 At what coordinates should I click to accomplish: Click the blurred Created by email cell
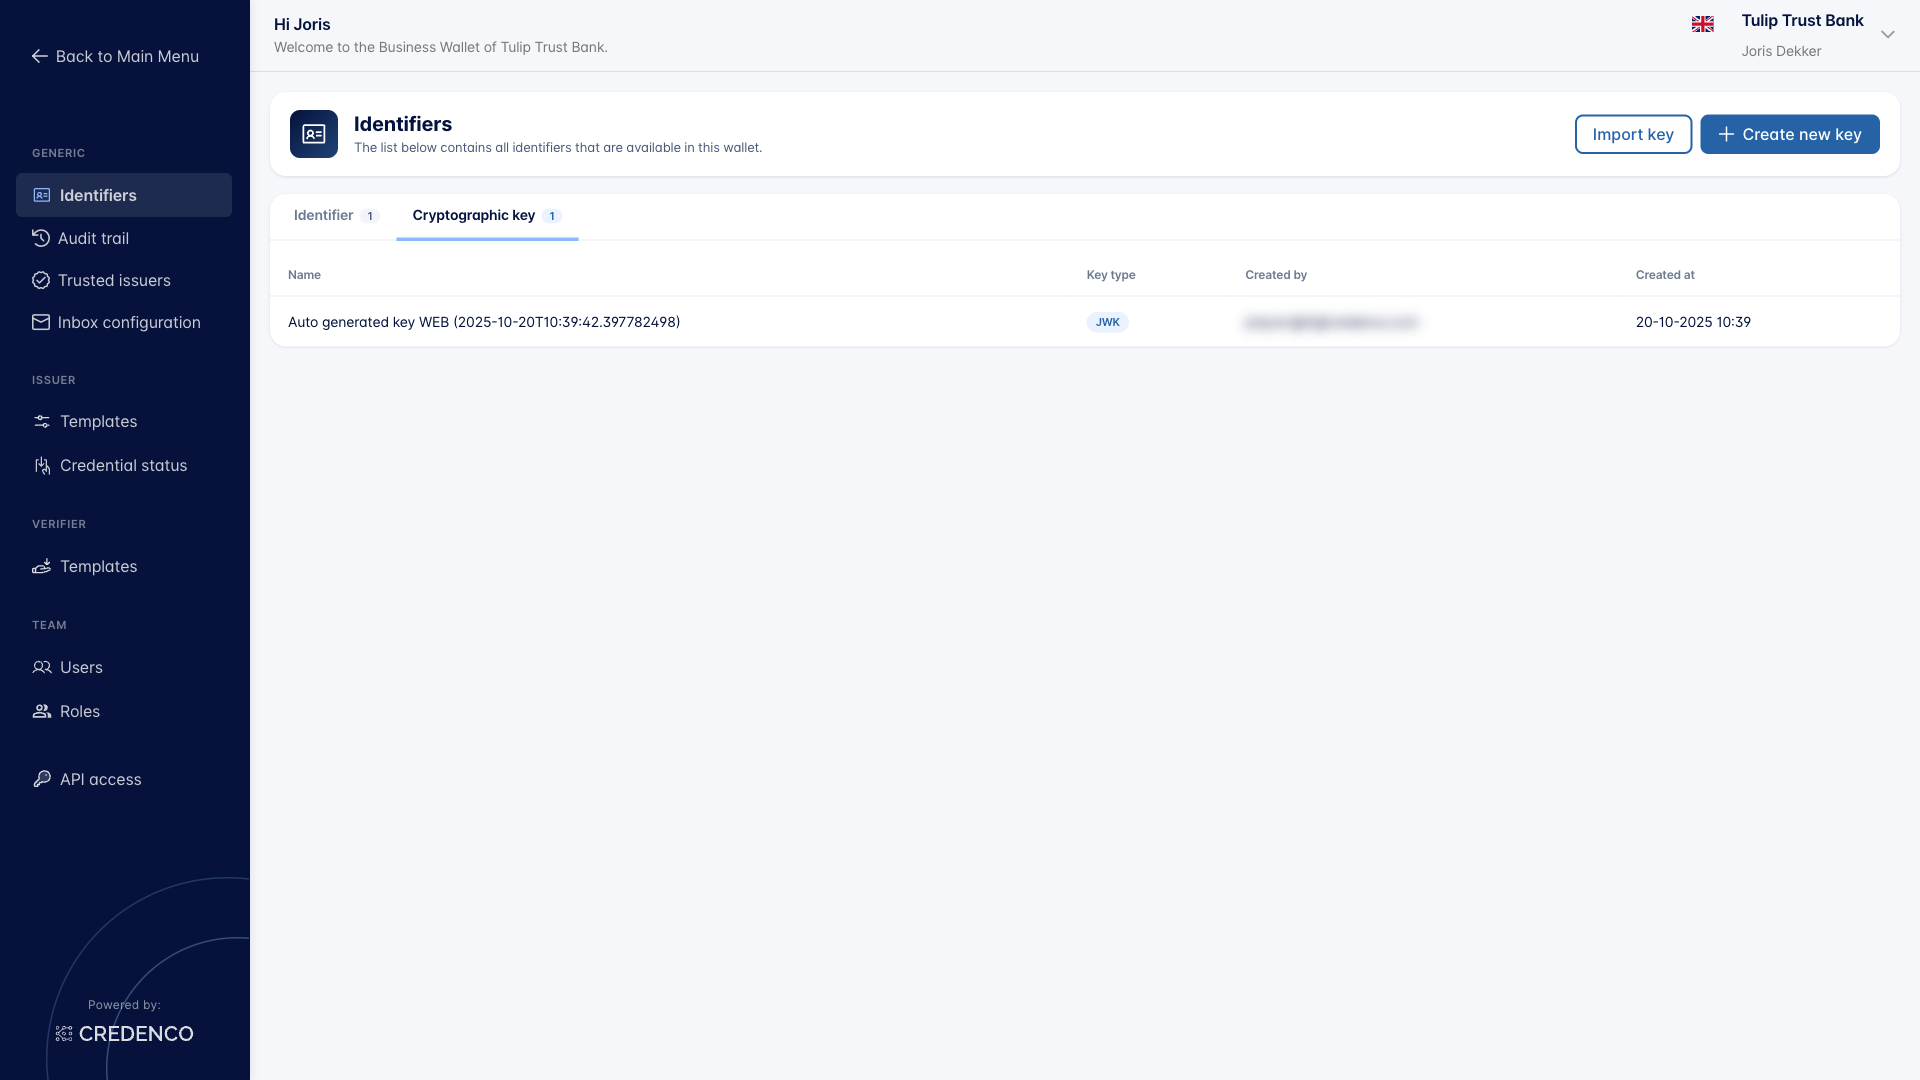coord(1331,322)
